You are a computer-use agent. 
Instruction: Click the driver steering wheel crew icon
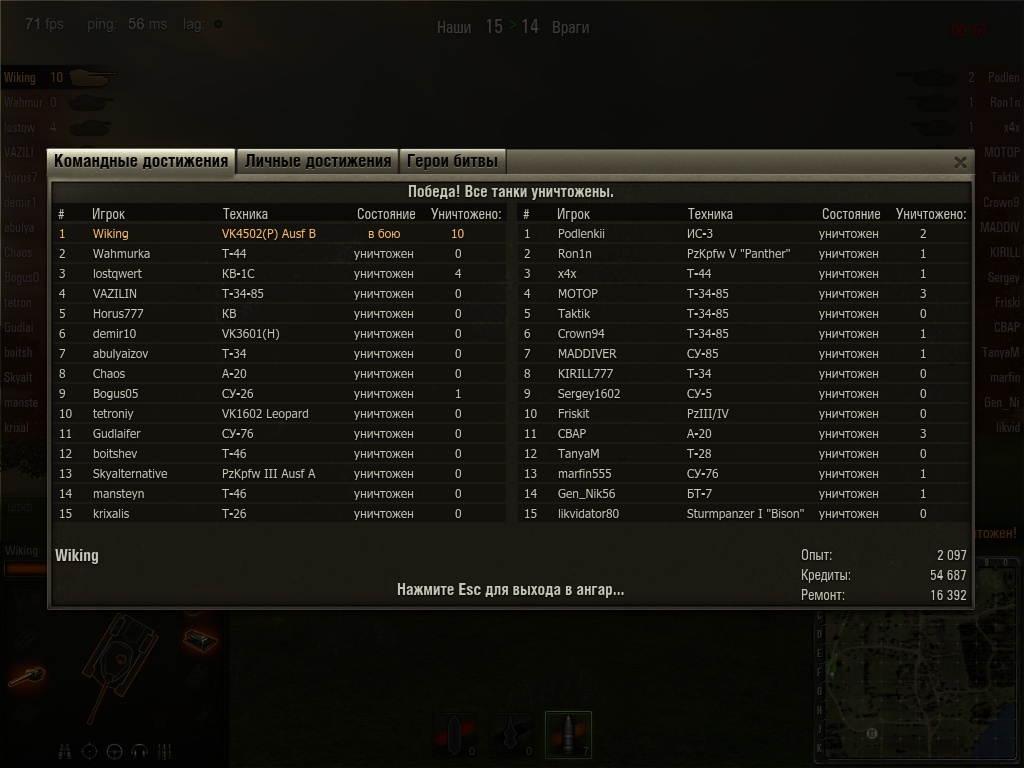click(x=114, y=752)
